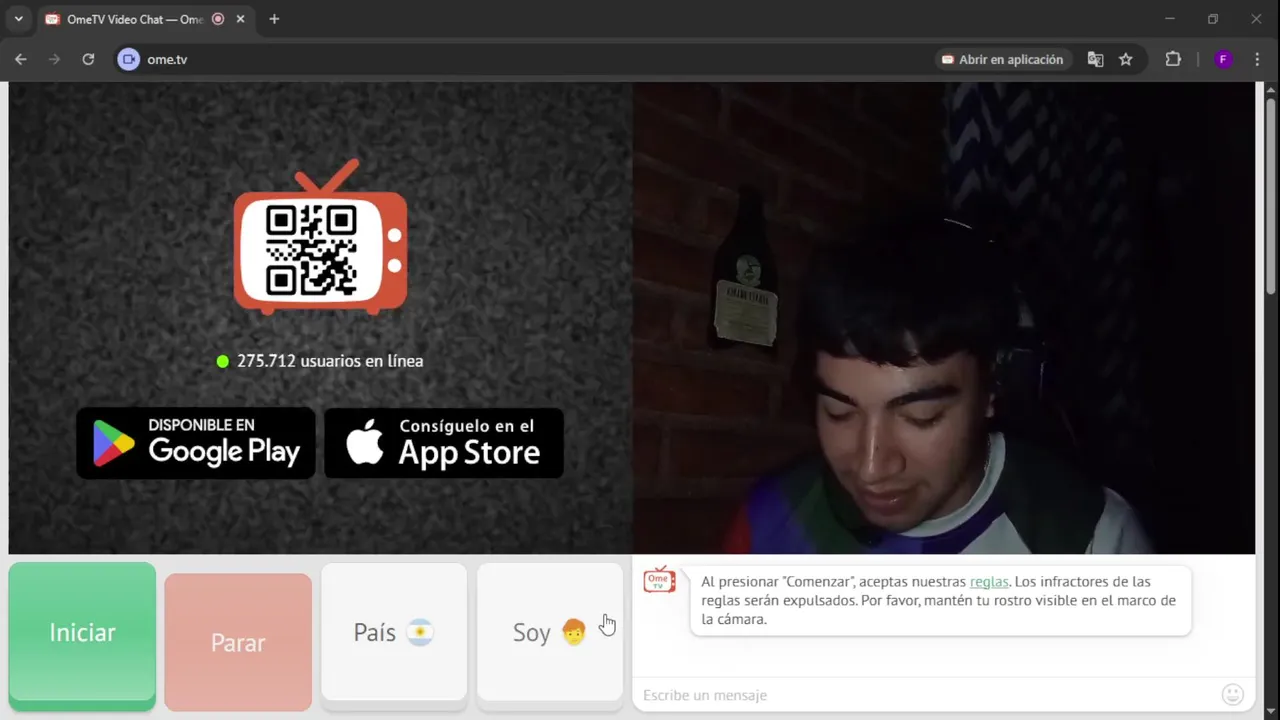Screen dimensions: 1280x720
Task: Click the Iniciar green button
Action: (82, 636)
